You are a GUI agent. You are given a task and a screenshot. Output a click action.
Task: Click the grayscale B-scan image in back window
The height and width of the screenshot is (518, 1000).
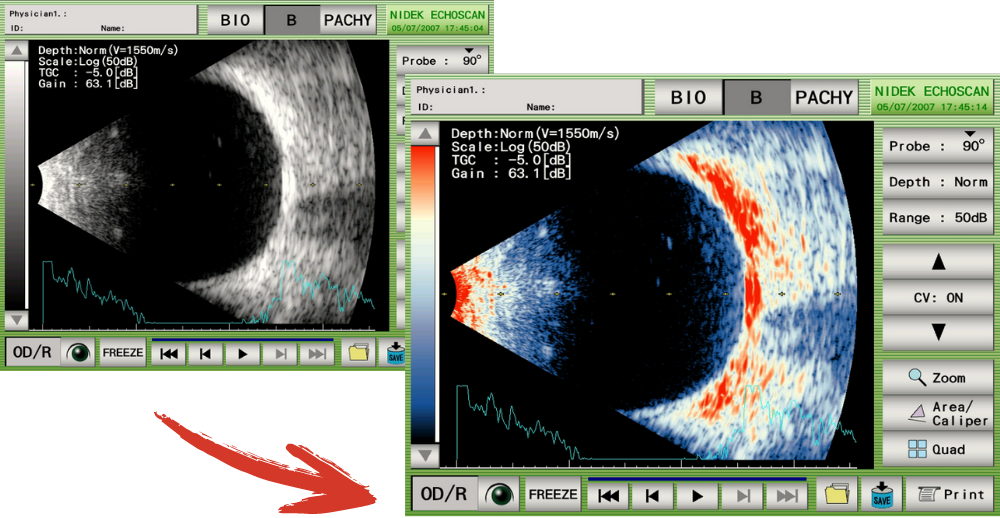coord(210,185)
